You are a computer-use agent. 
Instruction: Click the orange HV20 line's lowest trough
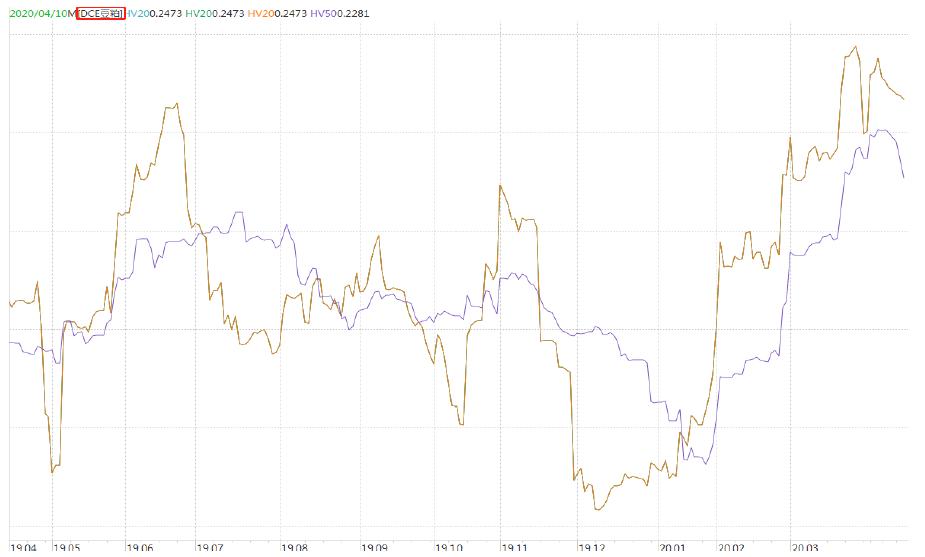coord(597,510)
